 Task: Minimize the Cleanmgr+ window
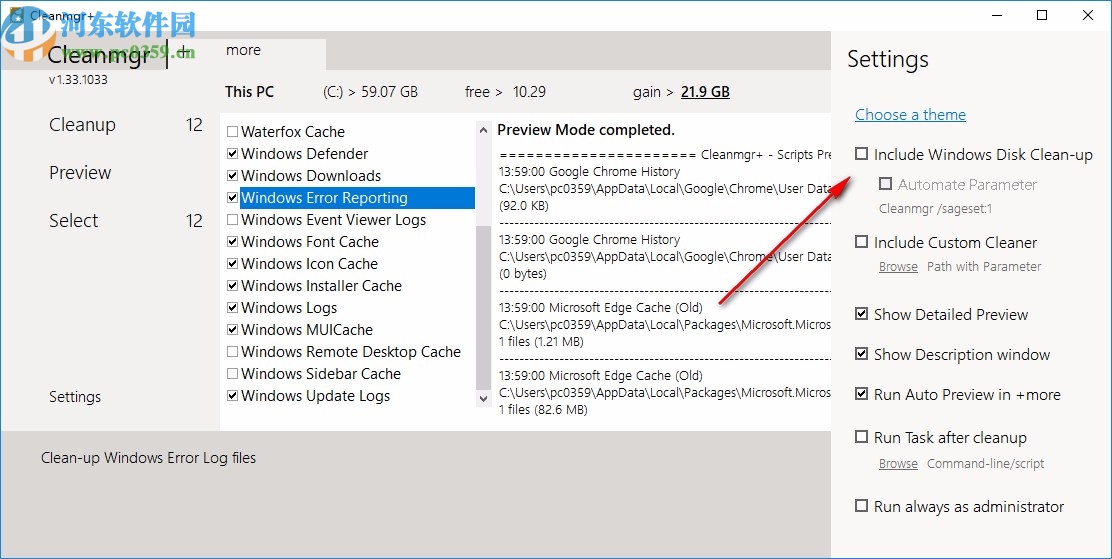point(997,15)
